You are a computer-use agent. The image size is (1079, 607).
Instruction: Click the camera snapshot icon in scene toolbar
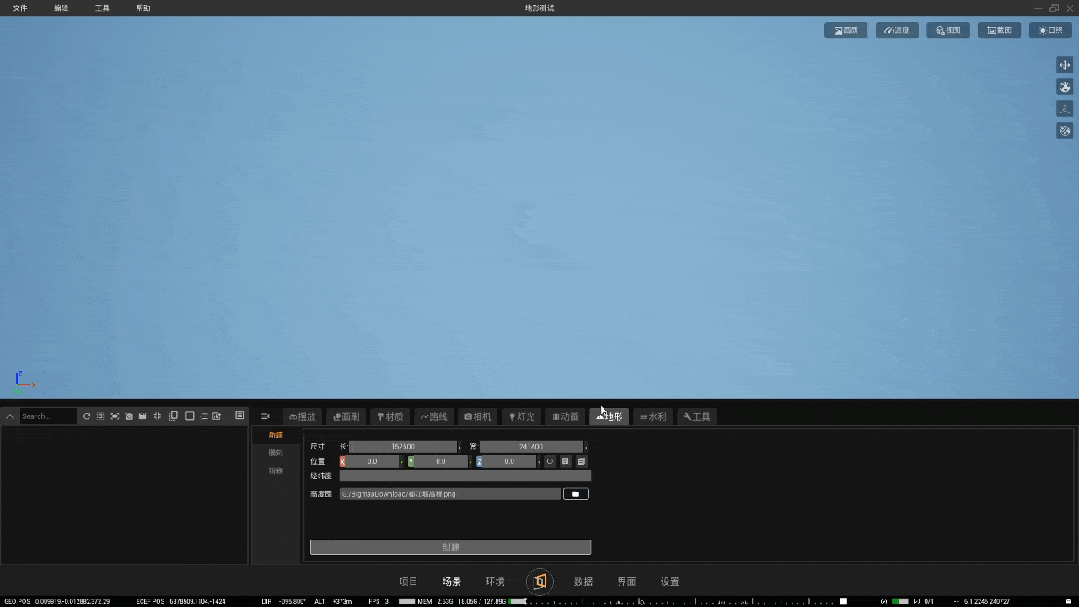[x=129, y=416]
